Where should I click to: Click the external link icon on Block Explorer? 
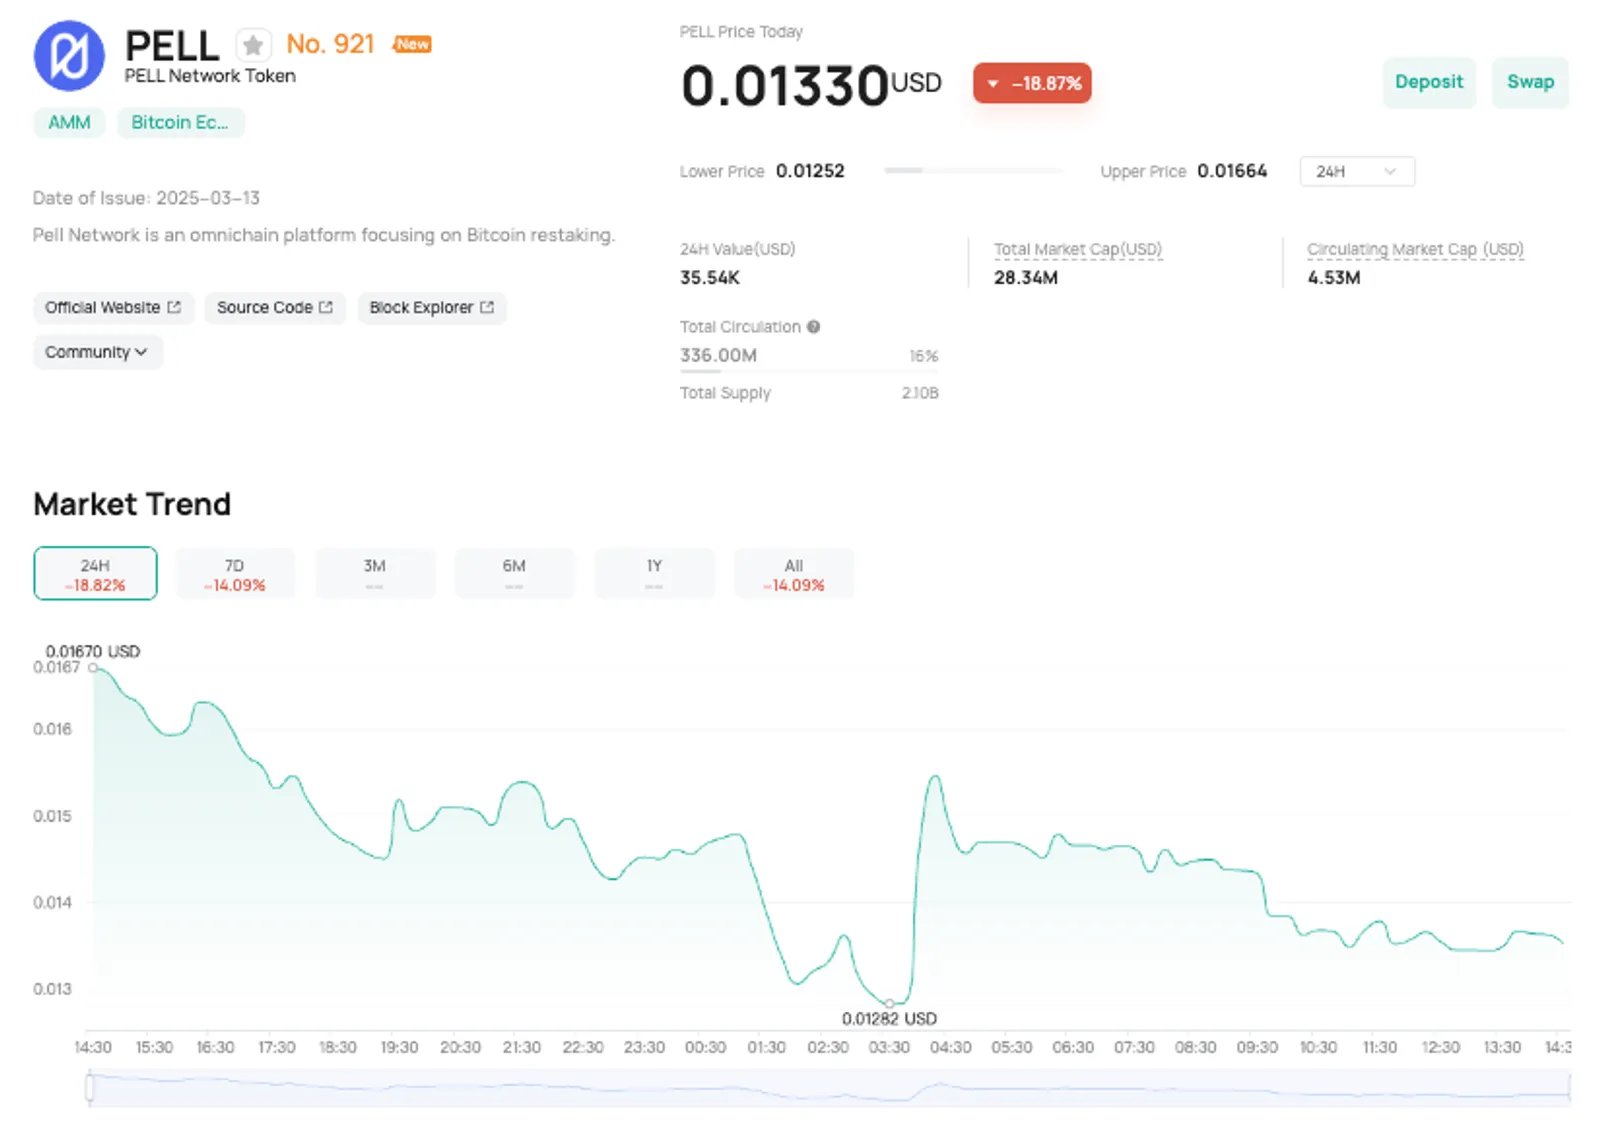[487, 307]
